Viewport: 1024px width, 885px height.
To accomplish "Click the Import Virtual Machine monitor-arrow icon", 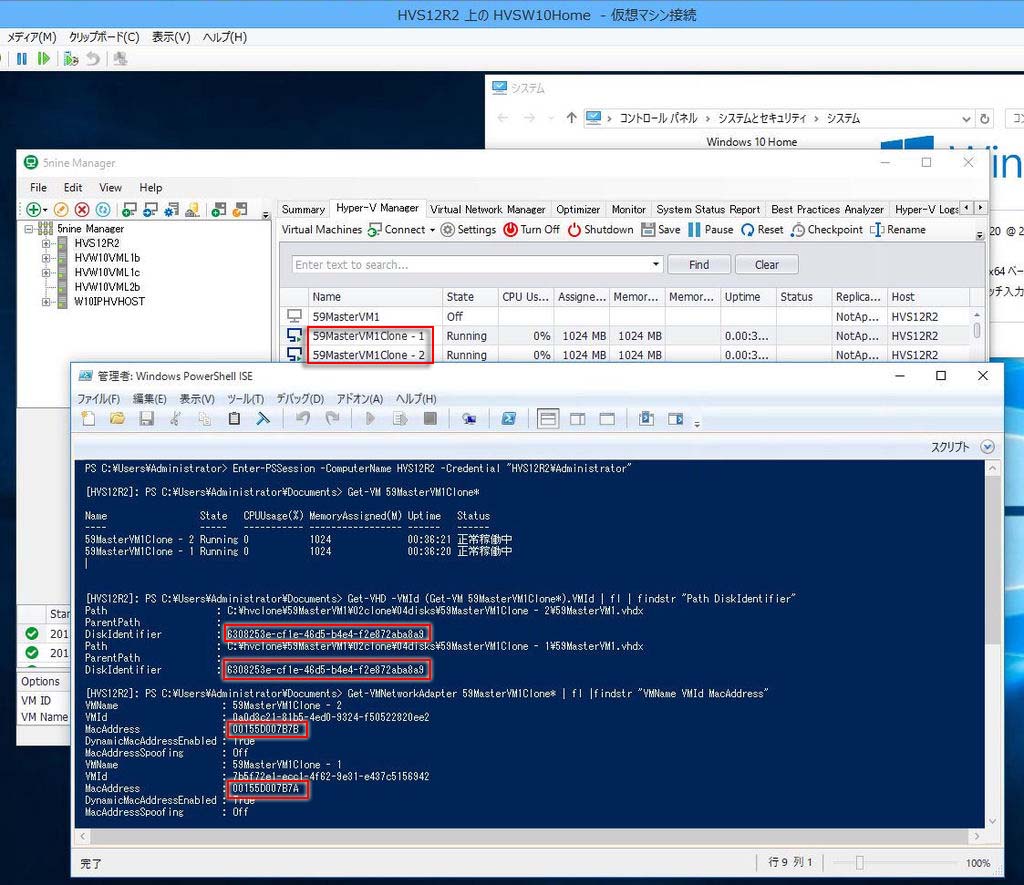I will click(150, 209).
